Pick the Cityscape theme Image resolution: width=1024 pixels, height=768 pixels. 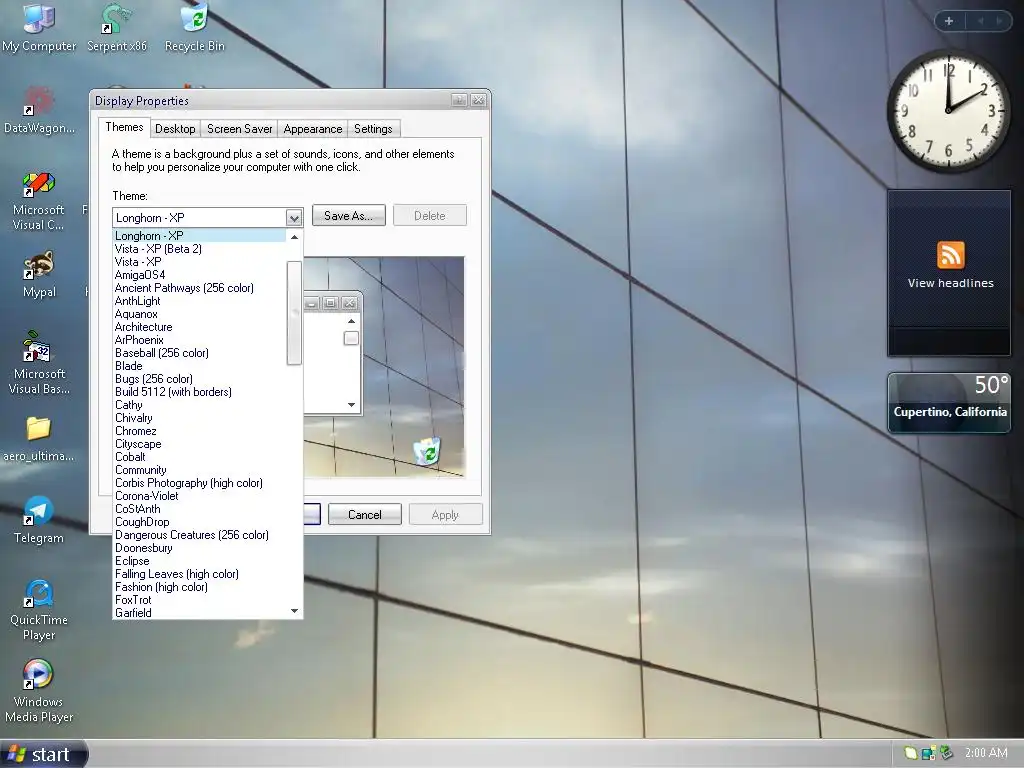[x=199, y=444]
